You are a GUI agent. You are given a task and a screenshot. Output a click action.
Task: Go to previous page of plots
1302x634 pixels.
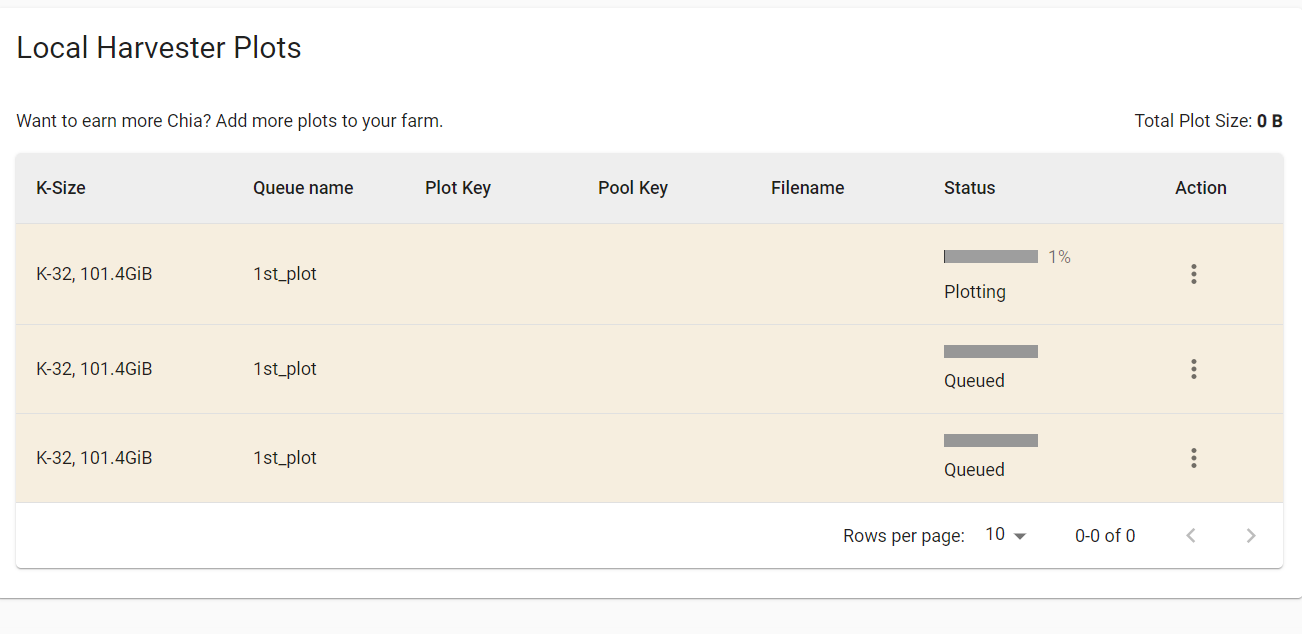1190,536
